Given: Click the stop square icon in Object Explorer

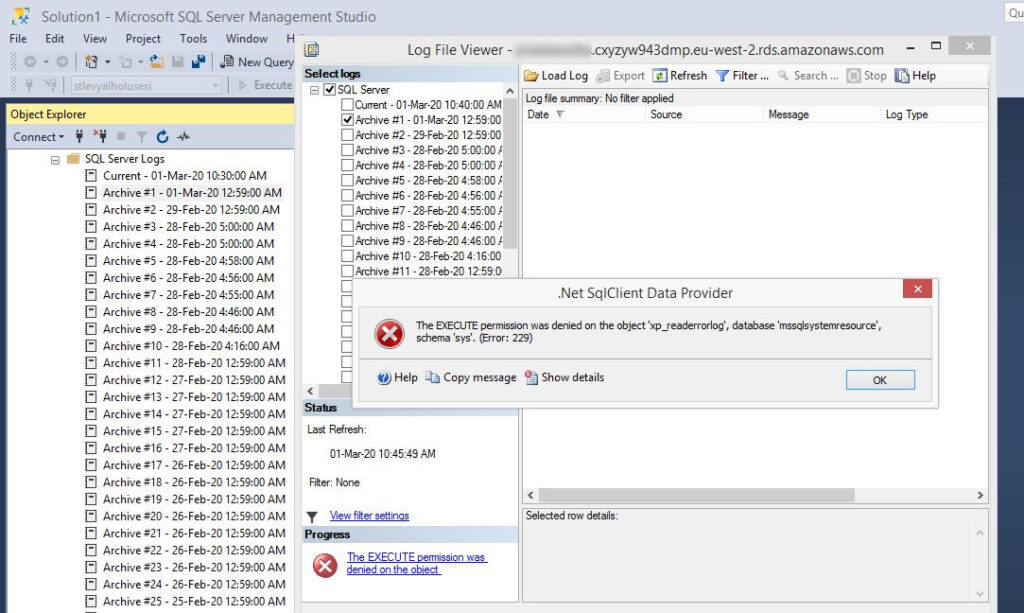Looking at the screenshot, I should (121, 136).
